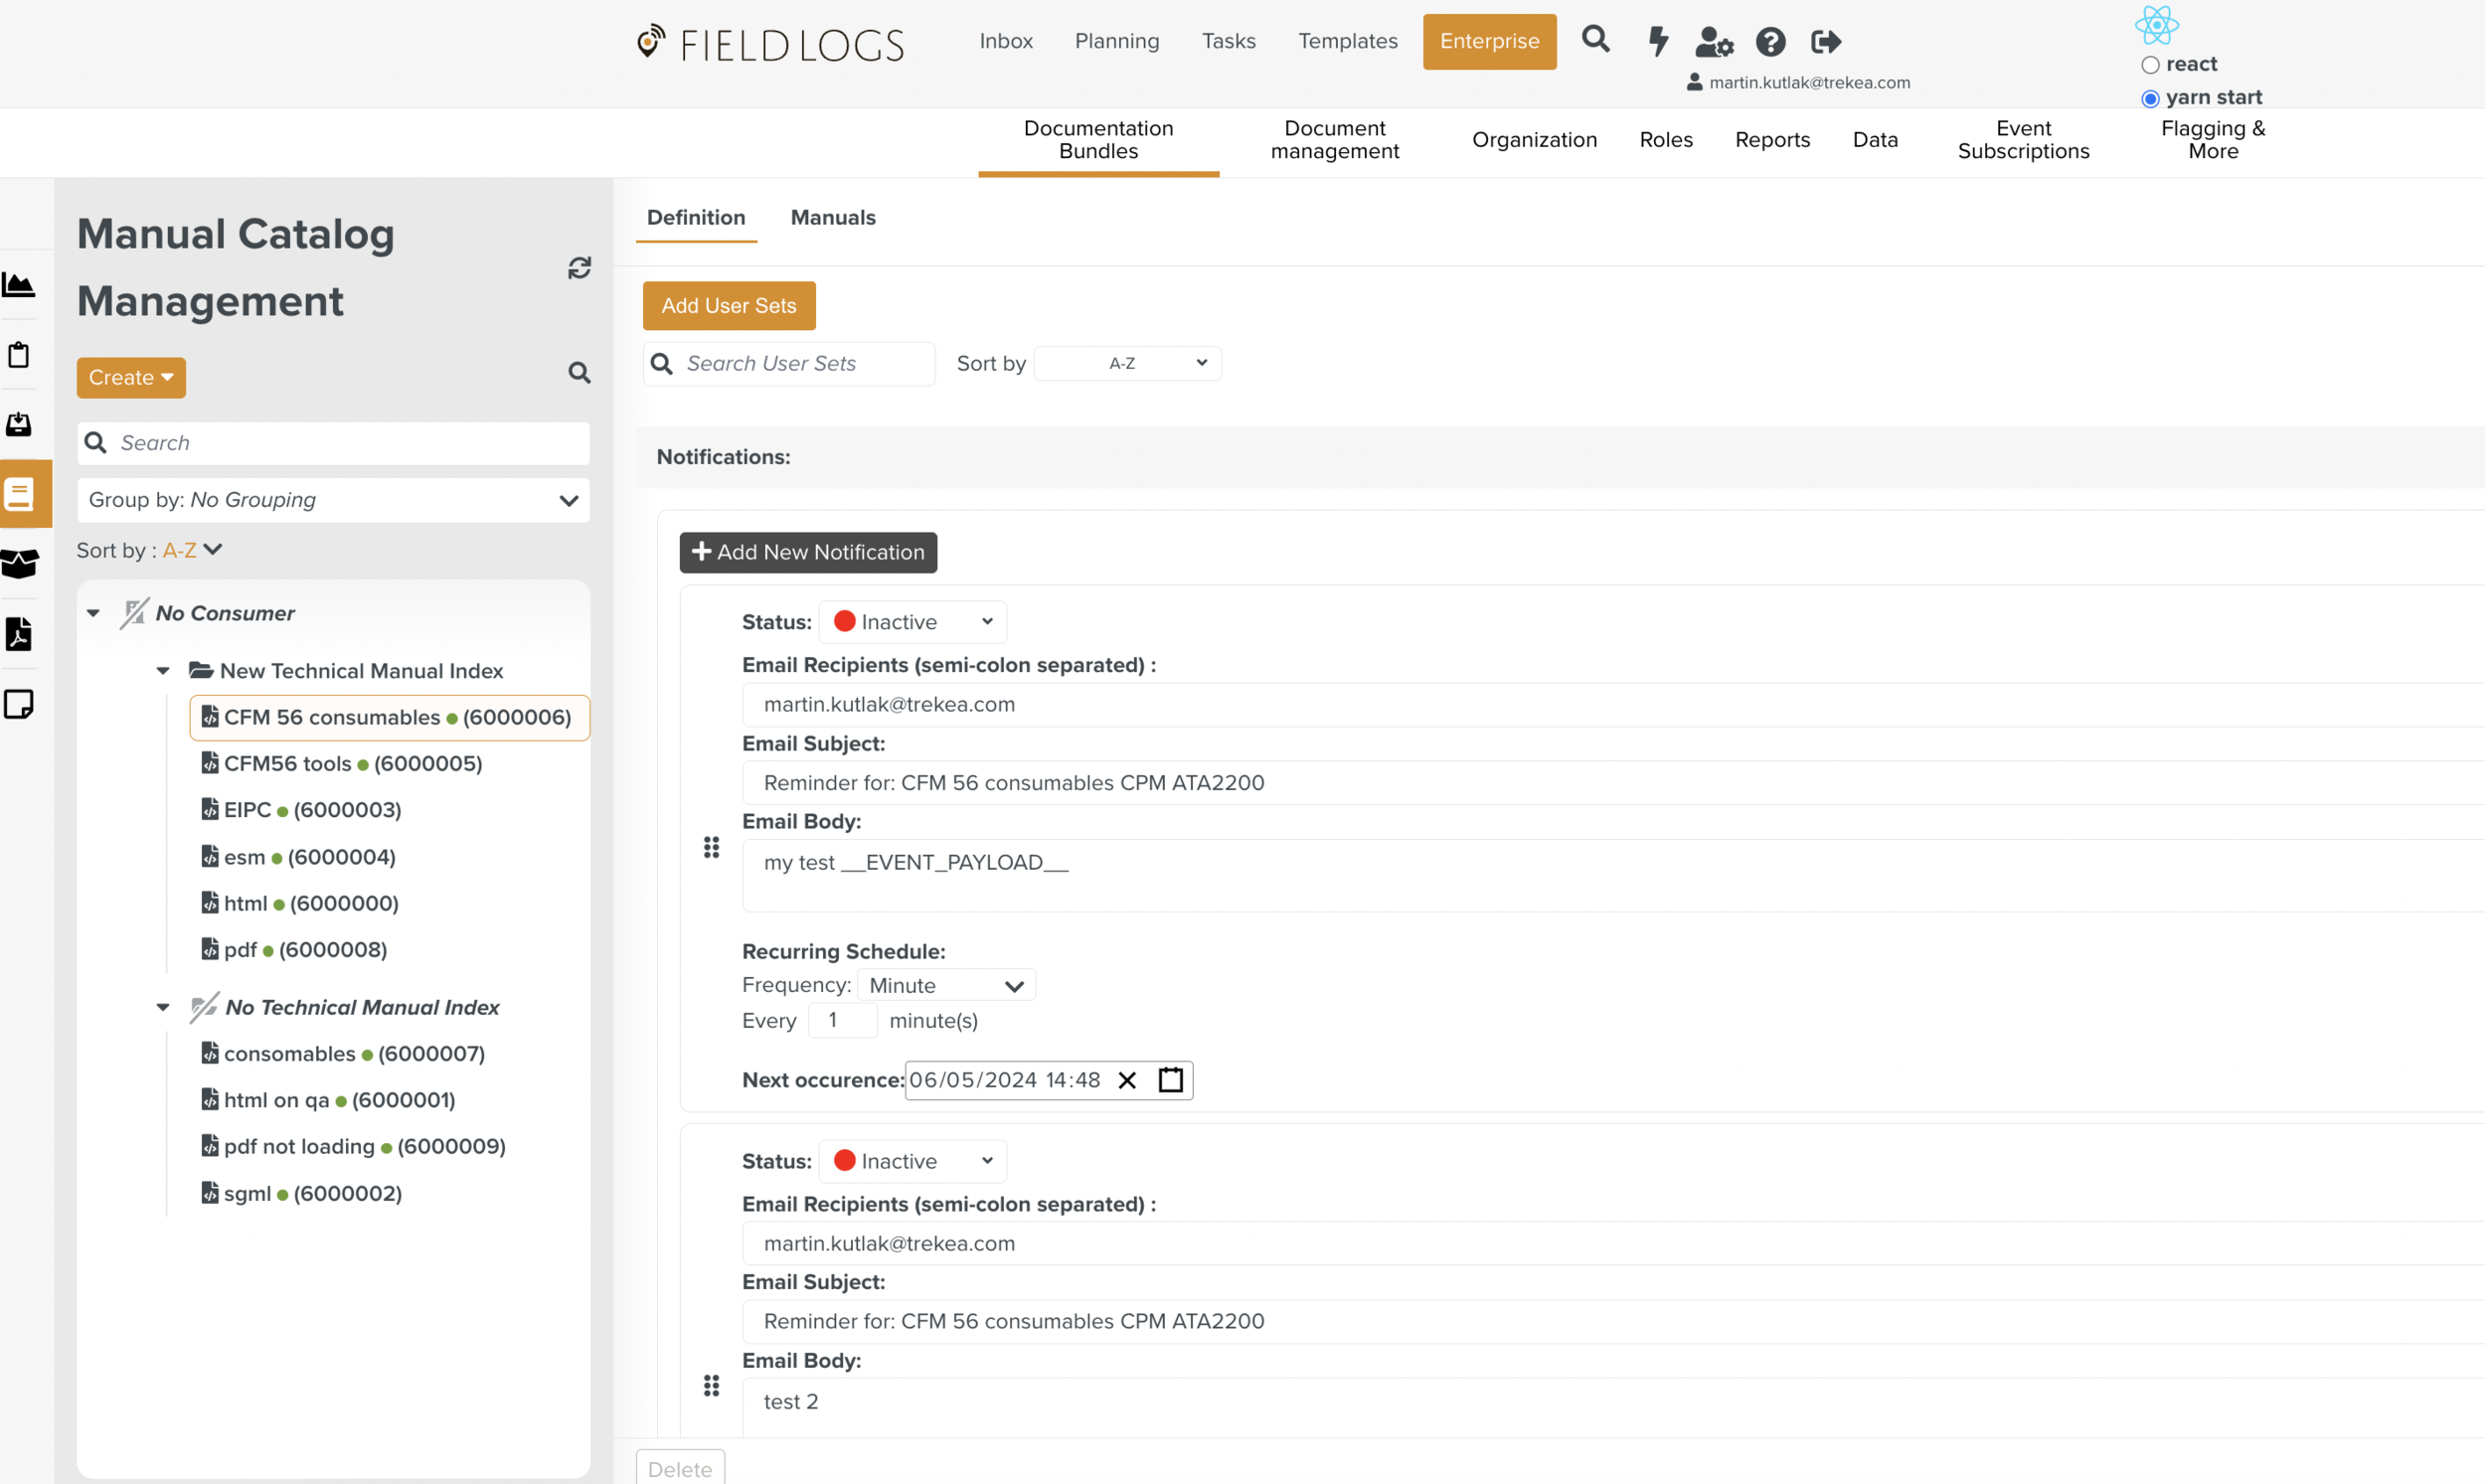Select the yarn start radio button
The image size is (2485, 1484).
[x=2150, y=98]
